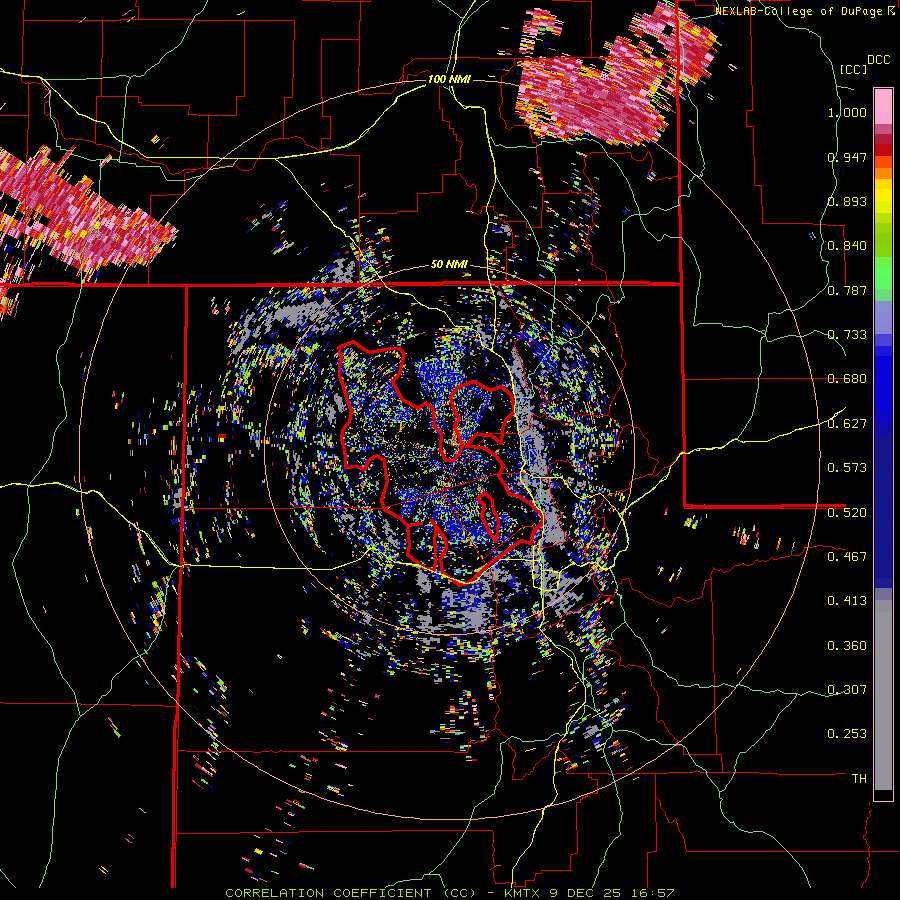Image resolution: width=900 pixels, height=900 pixels.
Task: Click the 0.307 scale label
Action: (x=847, y=689)
